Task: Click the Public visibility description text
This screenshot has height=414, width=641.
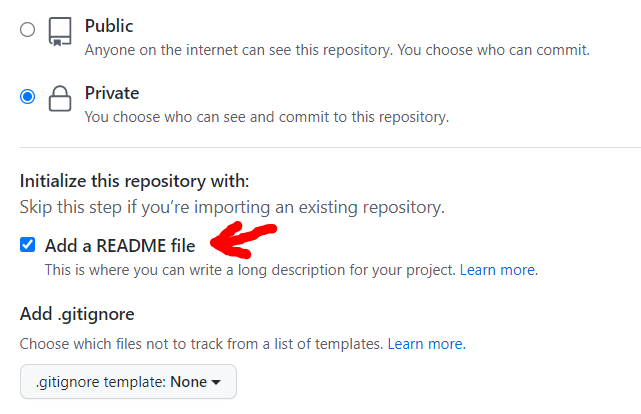Action: [337, 50]
